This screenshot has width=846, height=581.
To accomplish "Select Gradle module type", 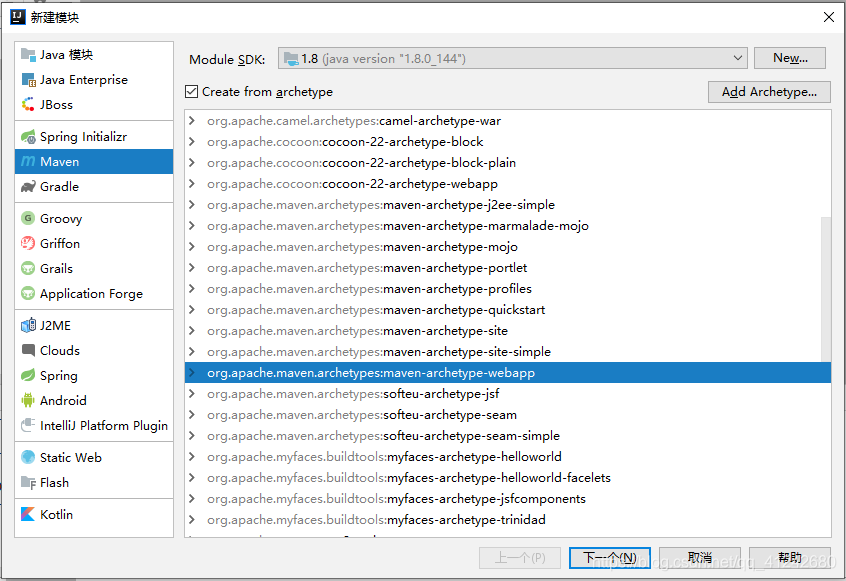I will 94,187.
